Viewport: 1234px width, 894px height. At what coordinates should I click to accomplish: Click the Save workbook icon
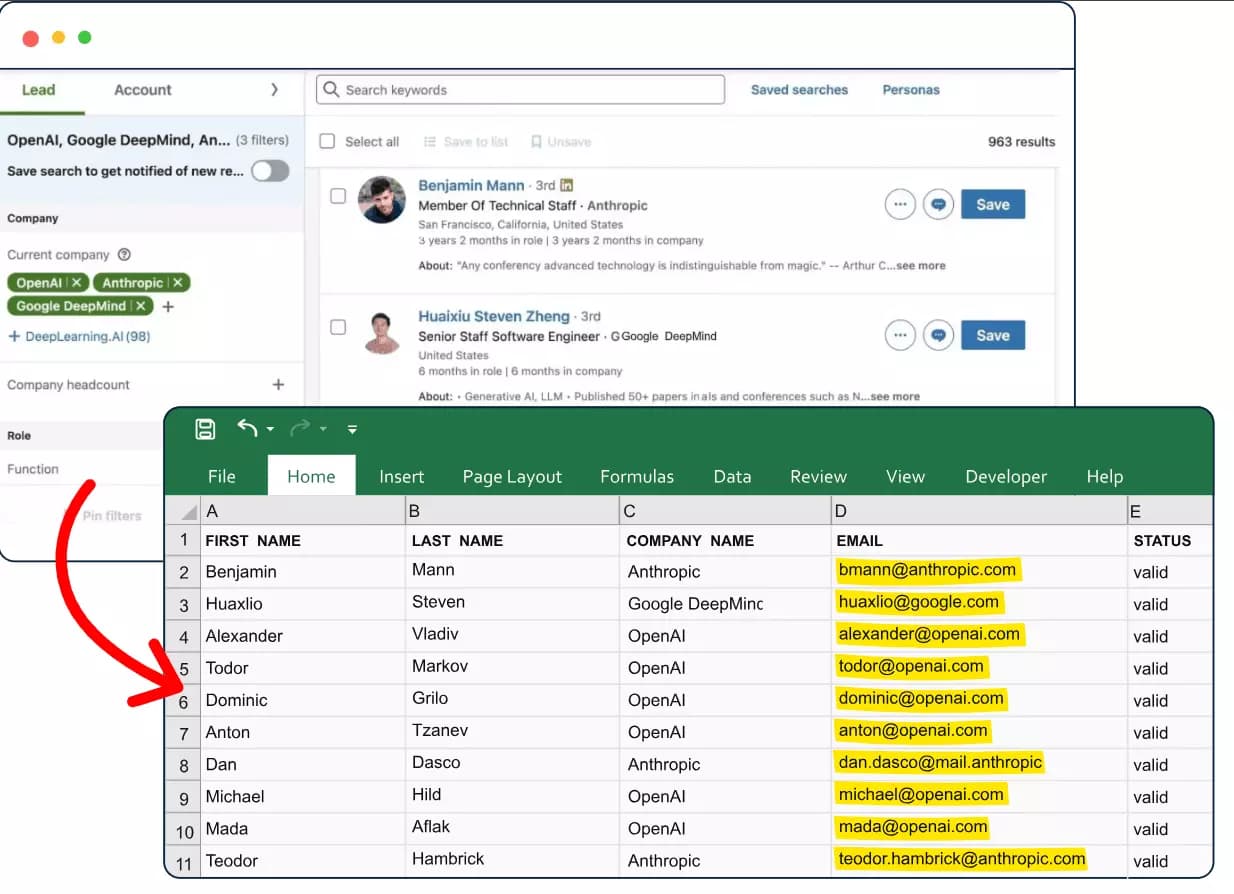205,428
